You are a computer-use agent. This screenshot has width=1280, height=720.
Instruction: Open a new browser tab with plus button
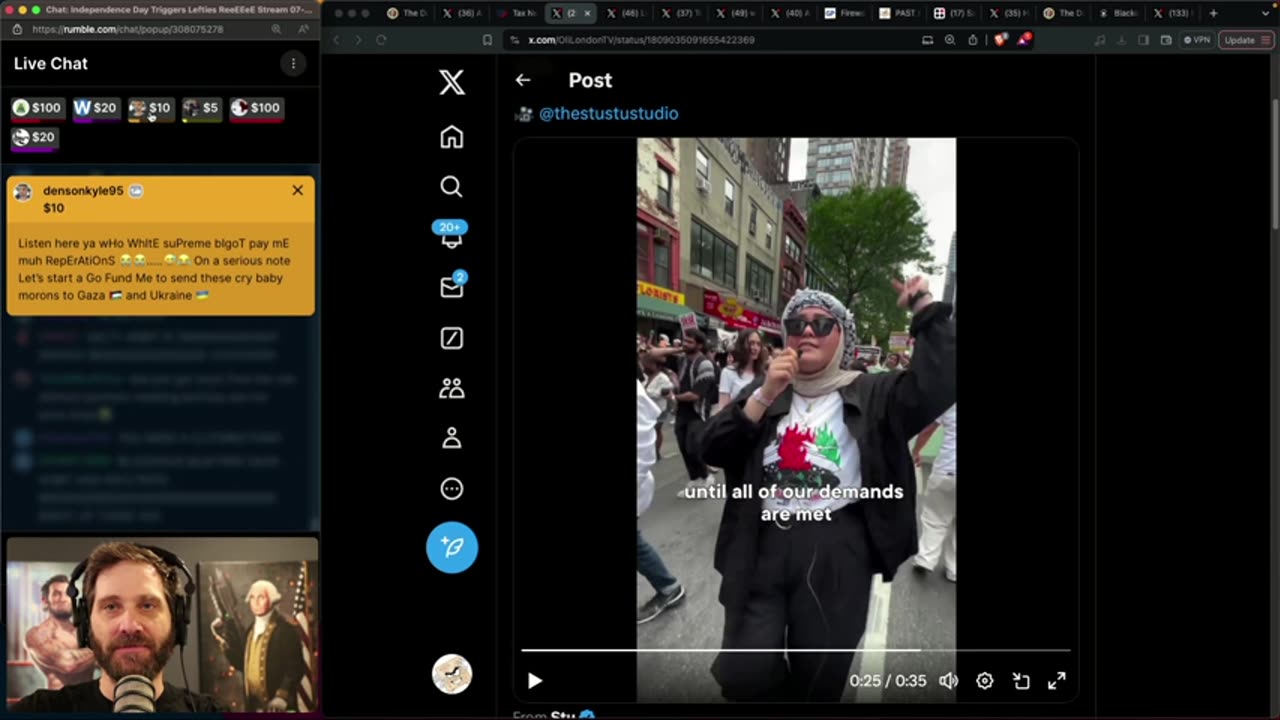pos(1213,13)
